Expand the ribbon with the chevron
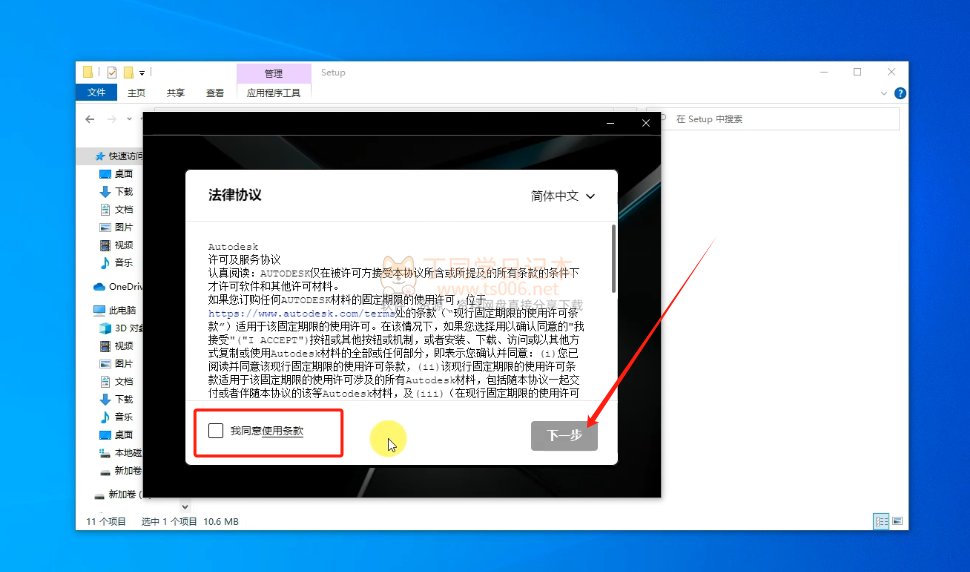 pos(883,93)
